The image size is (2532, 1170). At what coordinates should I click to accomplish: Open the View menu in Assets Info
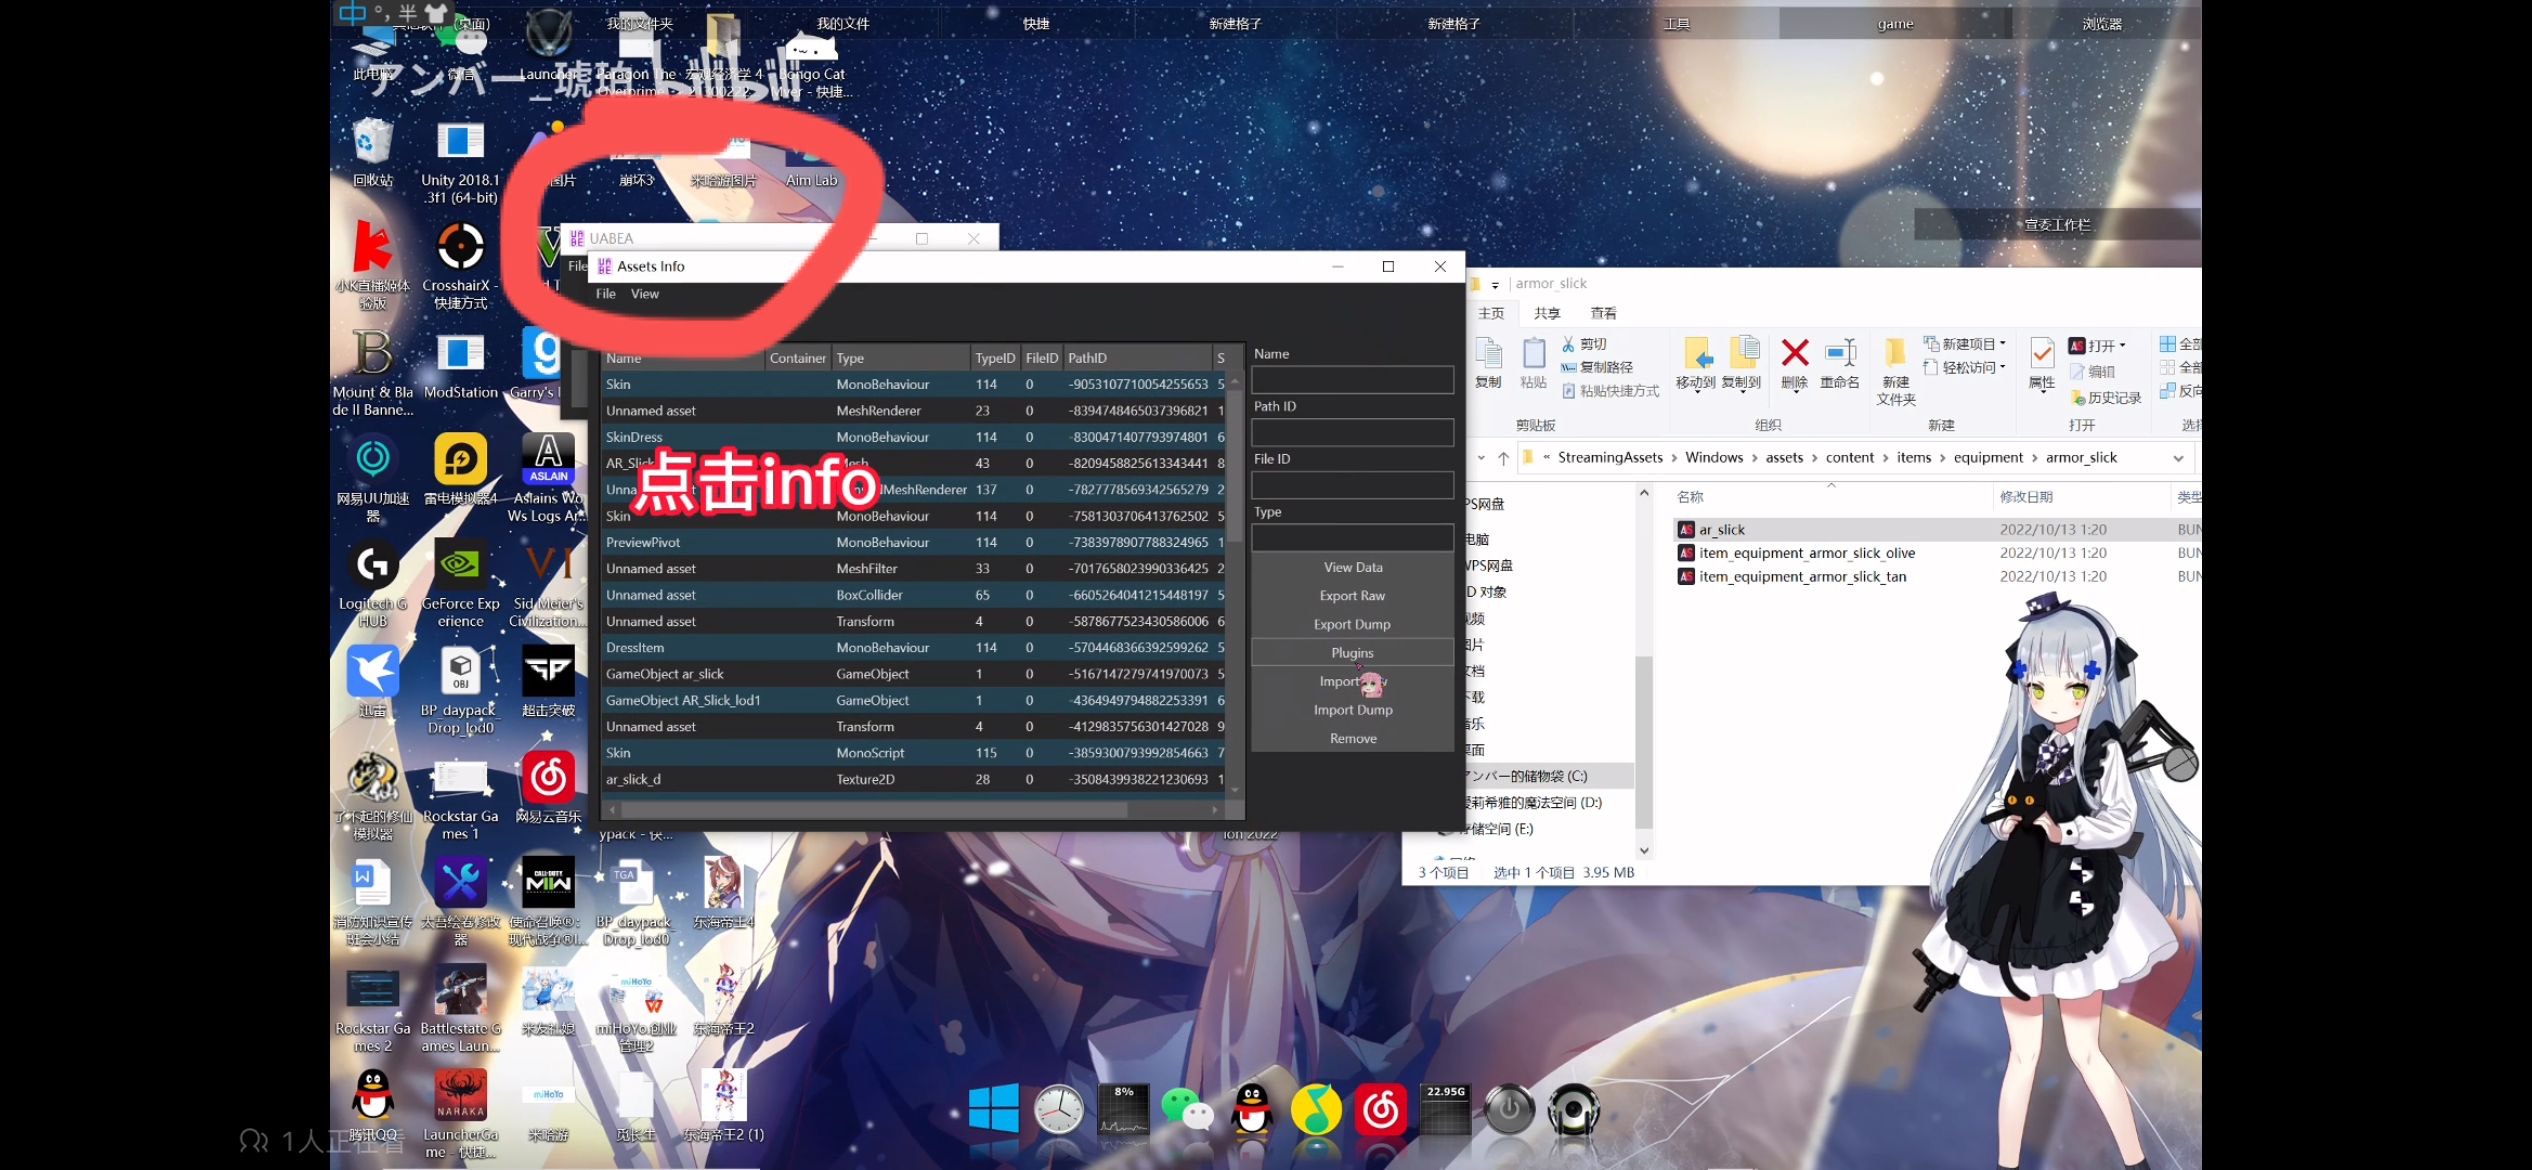[x=644, y=294]
